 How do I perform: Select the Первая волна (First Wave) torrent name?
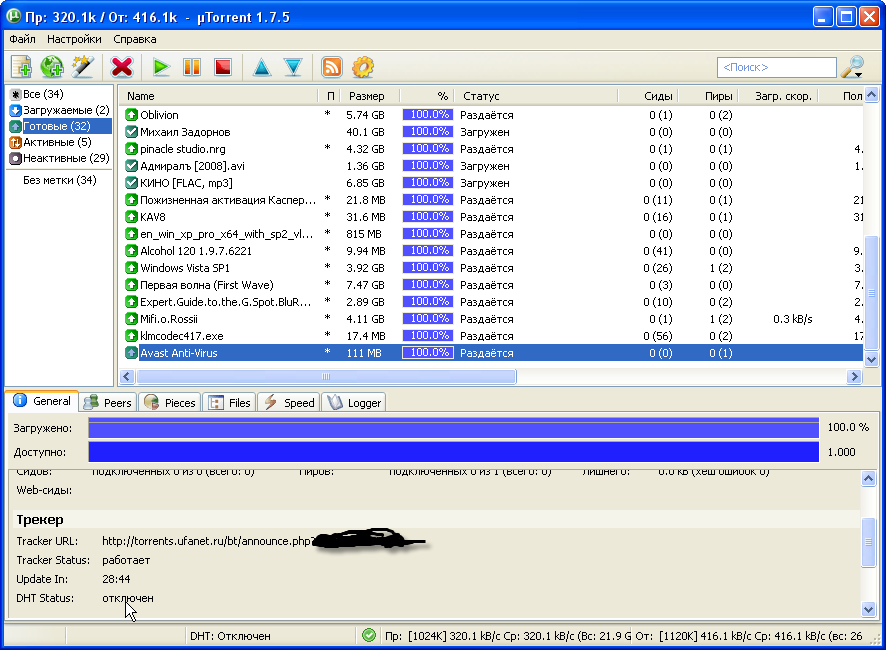point(207,285)
